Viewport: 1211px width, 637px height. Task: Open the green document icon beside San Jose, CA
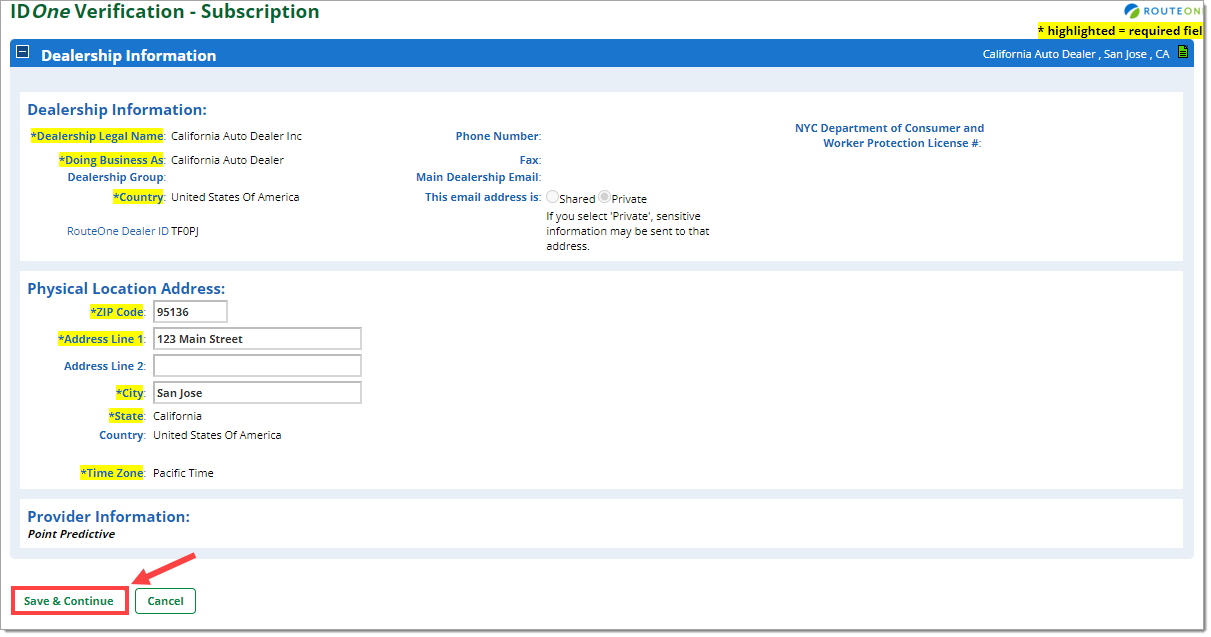1183,53
